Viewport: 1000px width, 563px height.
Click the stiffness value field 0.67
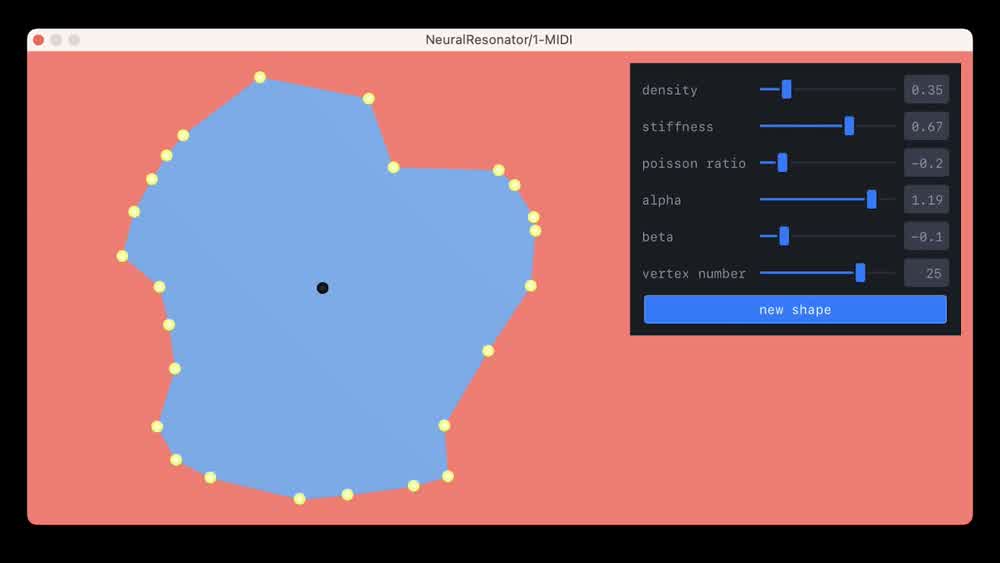pos(927,126)
